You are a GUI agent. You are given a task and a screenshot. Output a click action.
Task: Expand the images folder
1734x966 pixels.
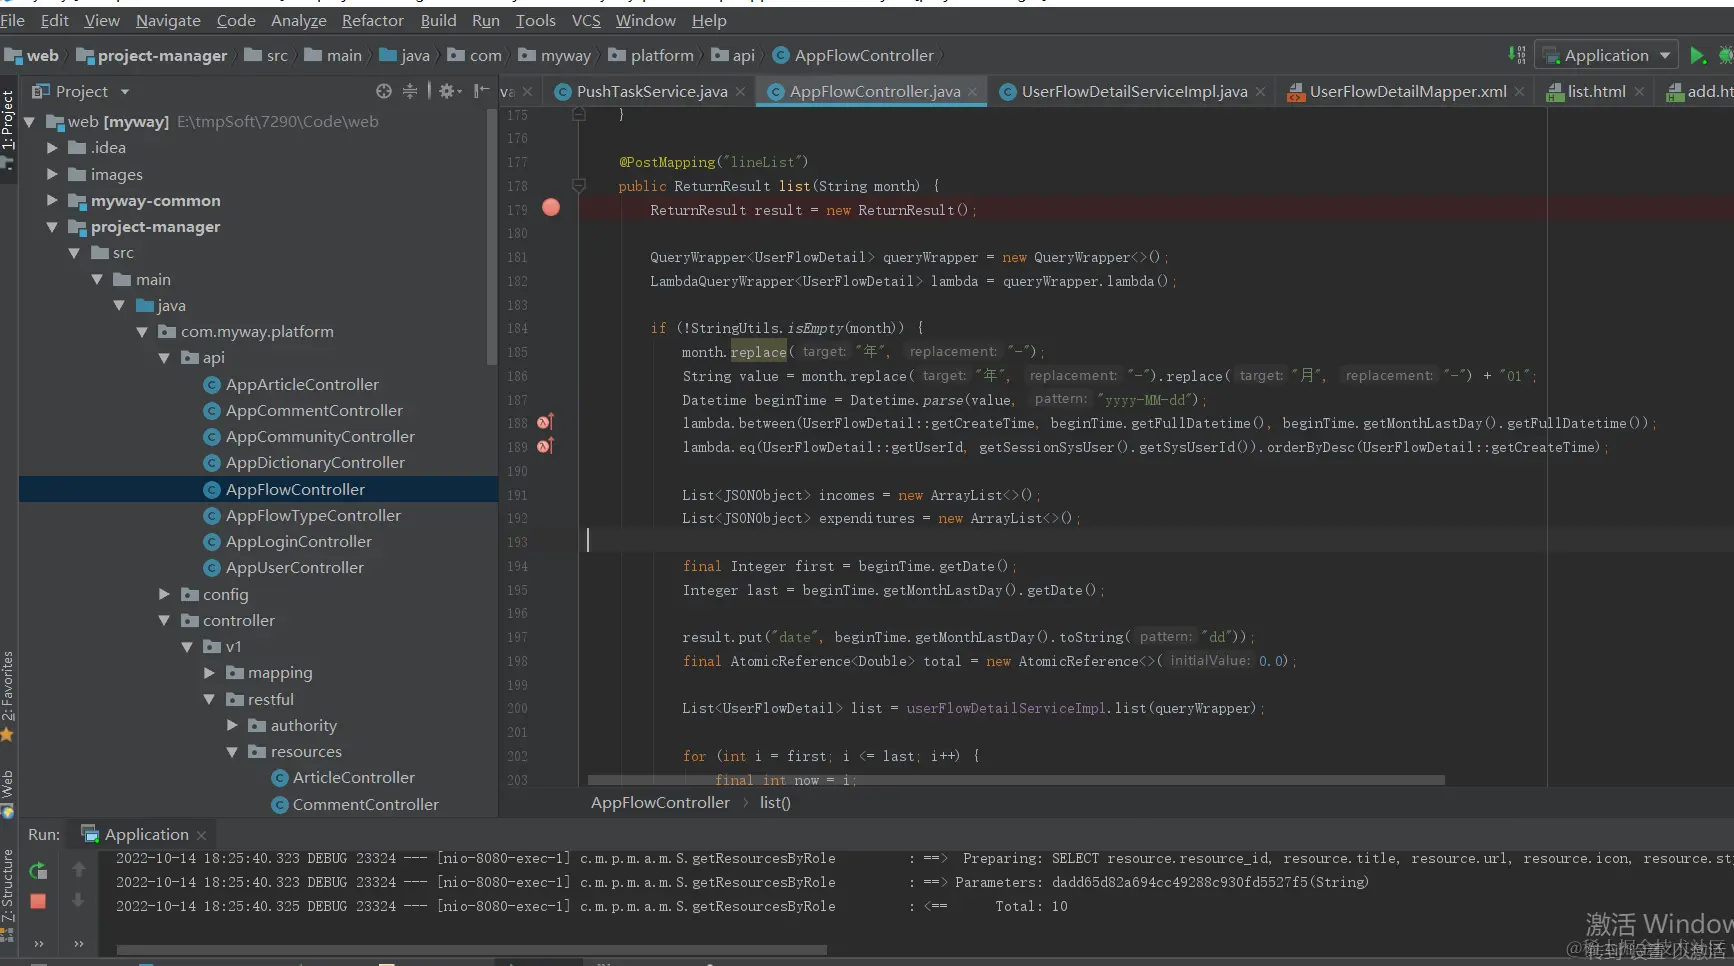(x=52, y=174)
